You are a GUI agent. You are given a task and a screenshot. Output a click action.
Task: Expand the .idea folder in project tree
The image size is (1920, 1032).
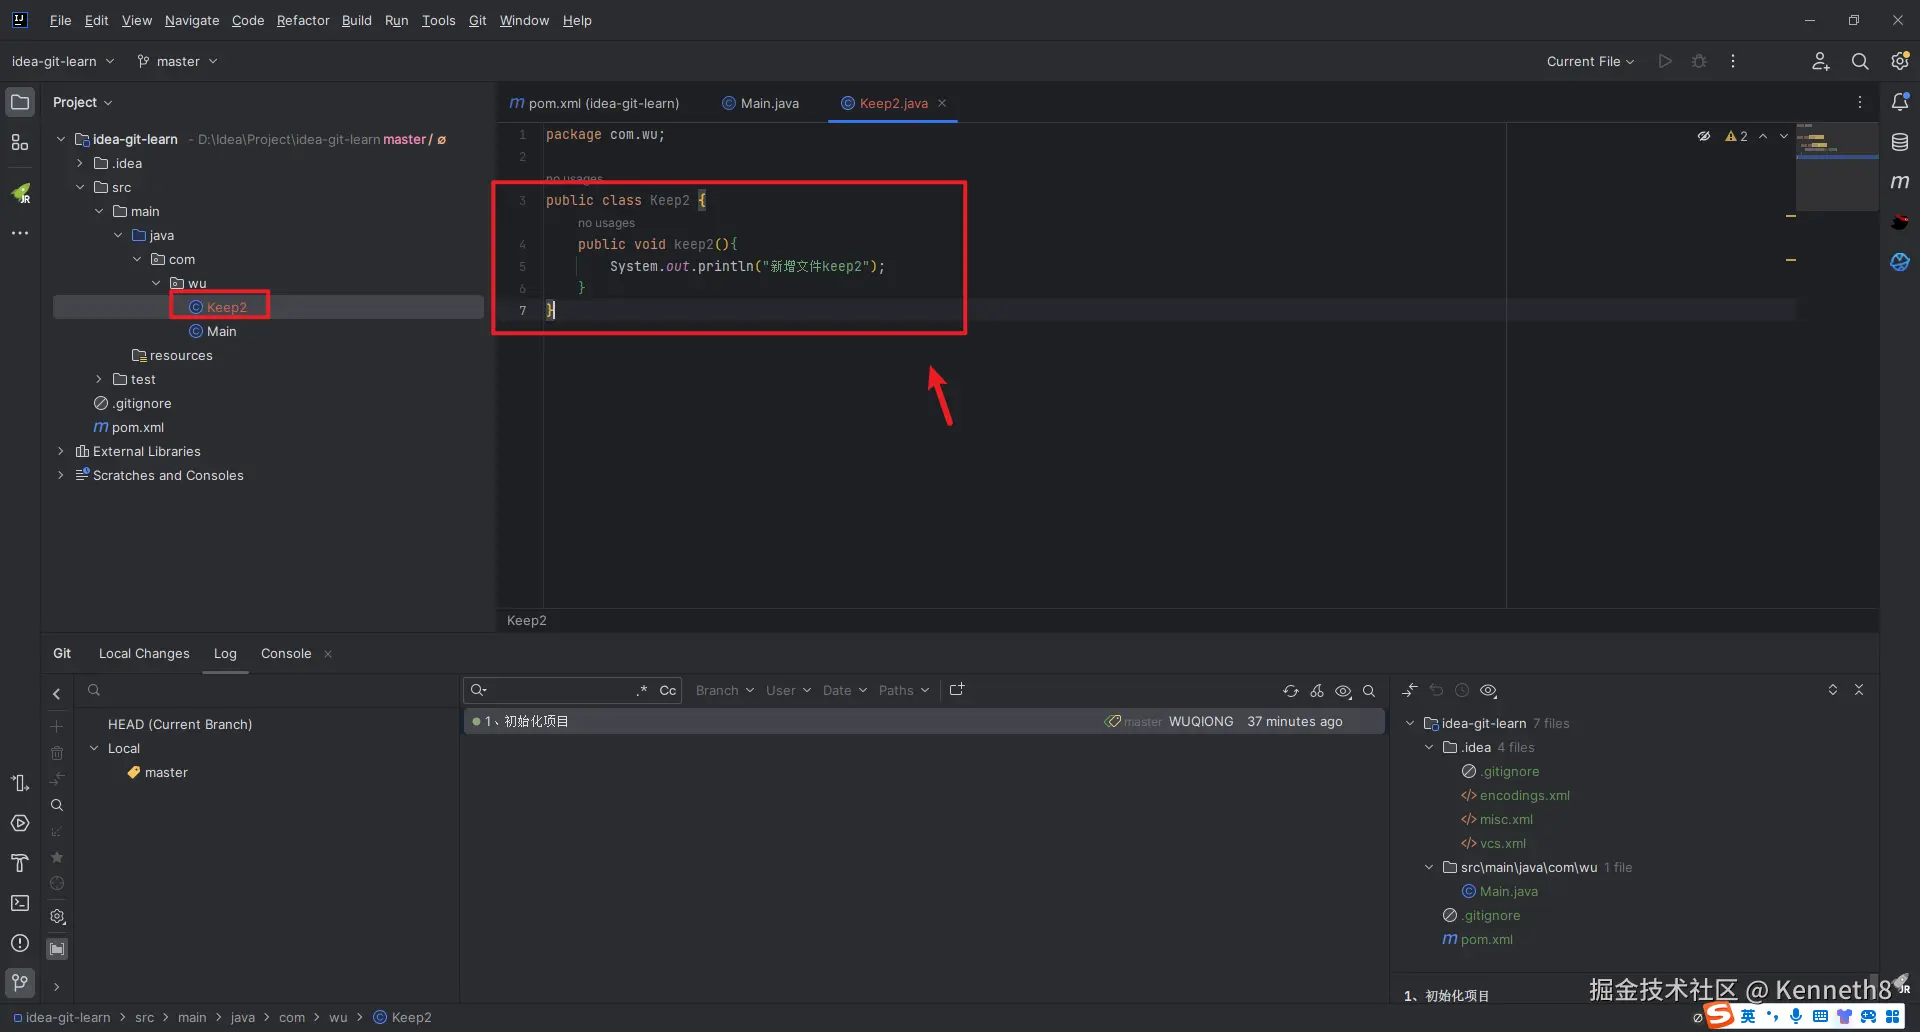point(80,163)
